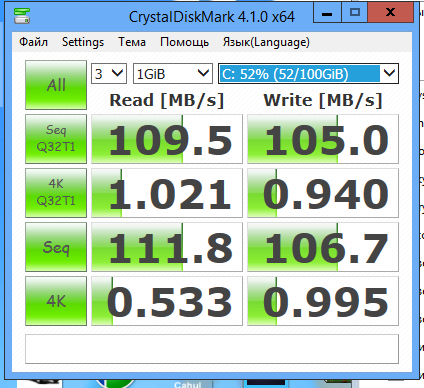Click the empty comment field at bottom
This screenshot has width=424, height=388.
[212, 349]
